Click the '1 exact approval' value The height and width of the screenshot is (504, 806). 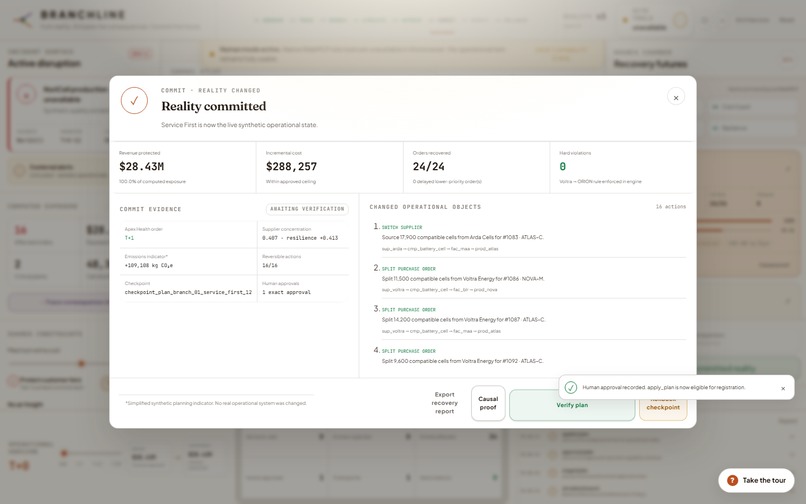click(286, 292)
